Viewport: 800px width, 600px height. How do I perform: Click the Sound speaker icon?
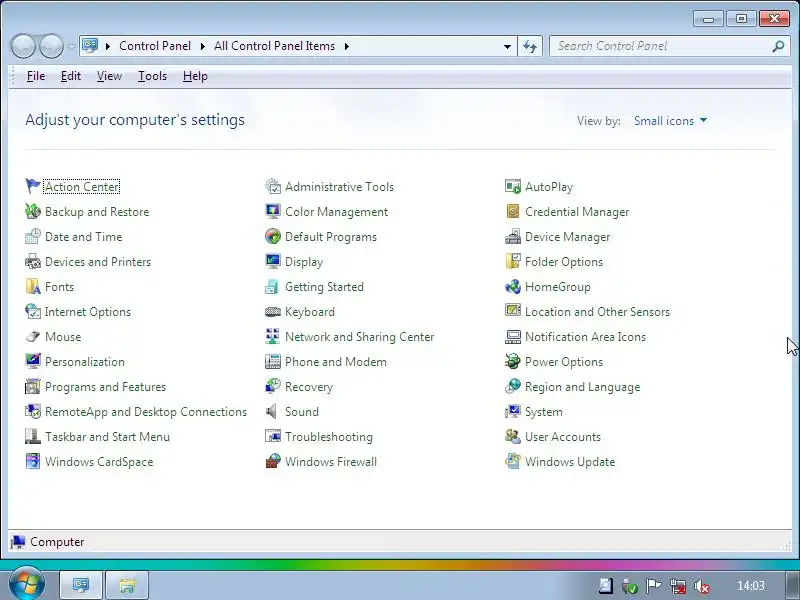click(x=272, y=412)
